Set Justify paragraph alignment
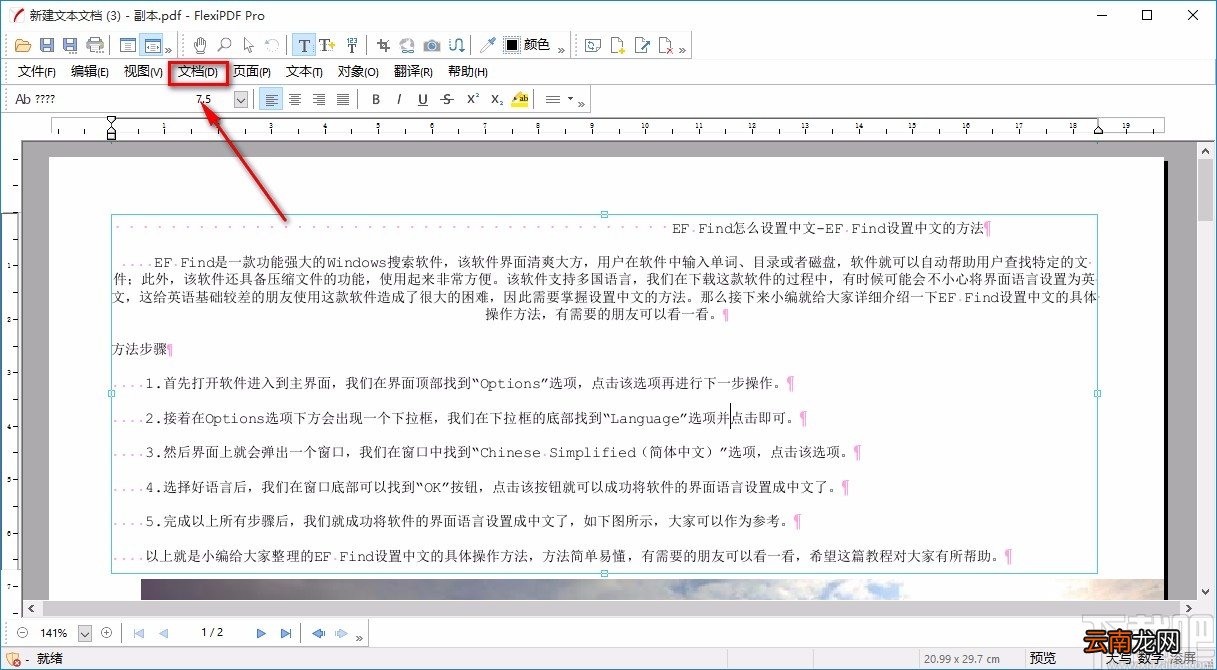This screenshot has height=670, width=1217. pyautogui.click(x=343, y=99)
